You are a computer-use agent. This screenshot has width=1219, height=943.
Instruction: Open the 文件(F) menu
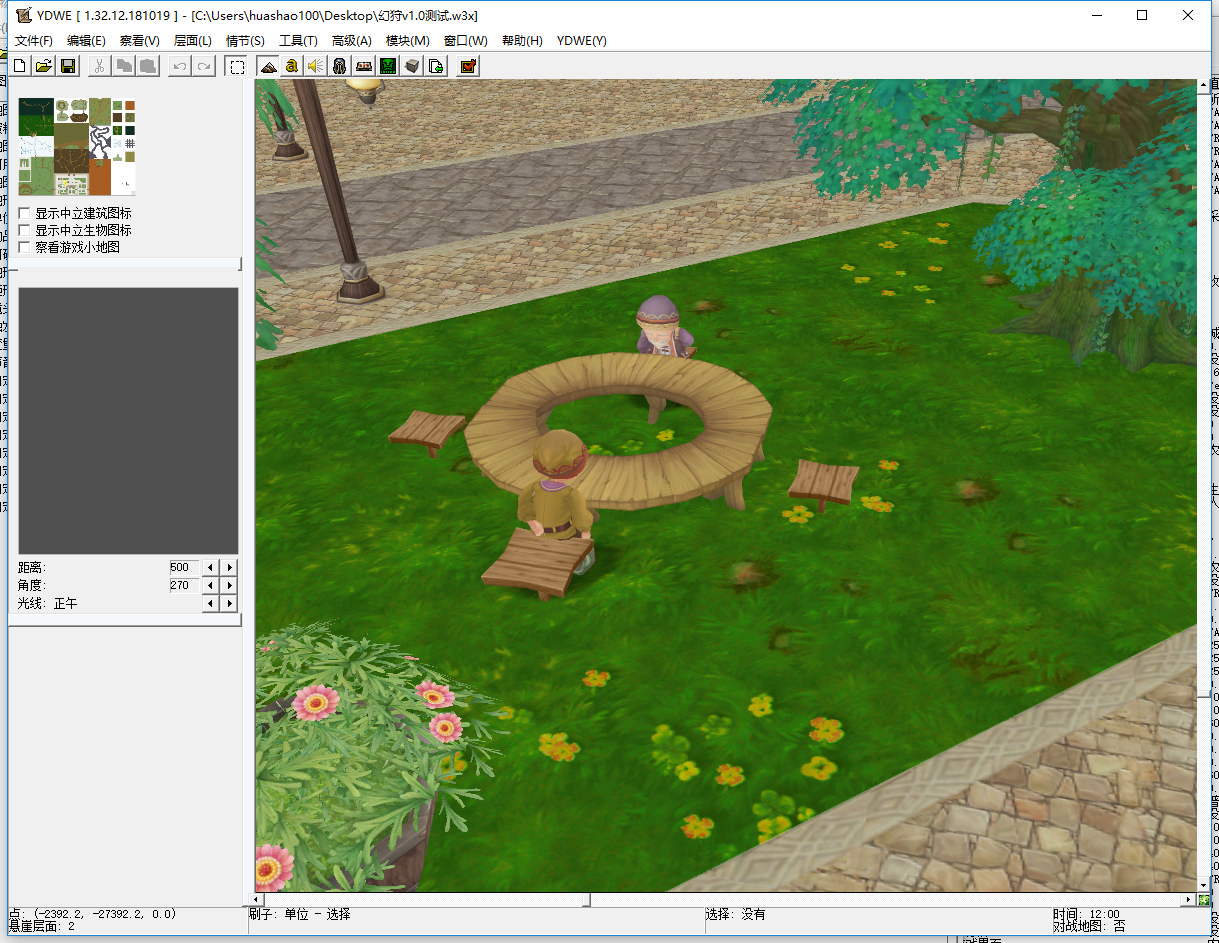coord(34,41)
